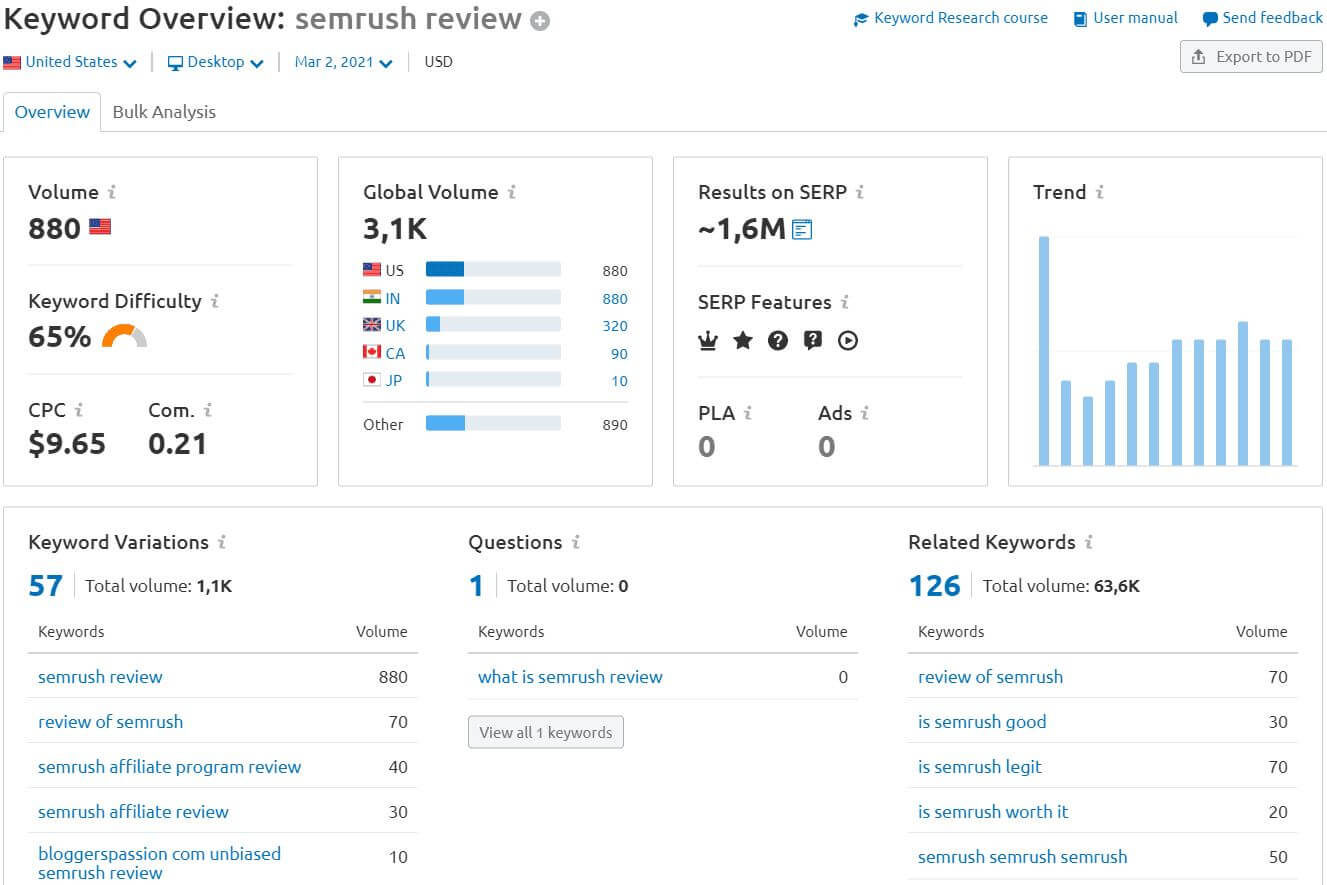Image resolution: width=1327 pixels, height=885 pixels.
Task: Click the Send feedback chat icon
Action: pos(1210,19)
